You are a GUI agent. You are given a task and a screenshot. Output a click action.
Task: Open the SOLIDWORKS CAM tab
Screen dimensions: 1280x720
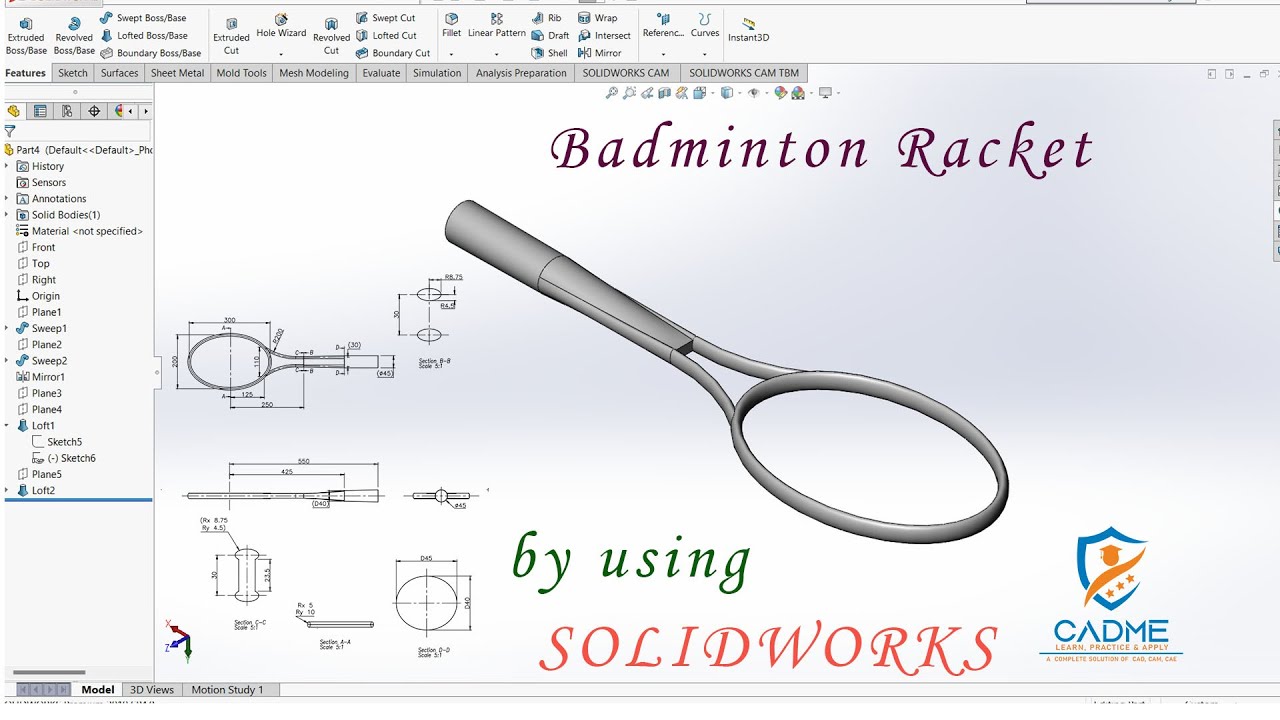click(x=626, y=73)
